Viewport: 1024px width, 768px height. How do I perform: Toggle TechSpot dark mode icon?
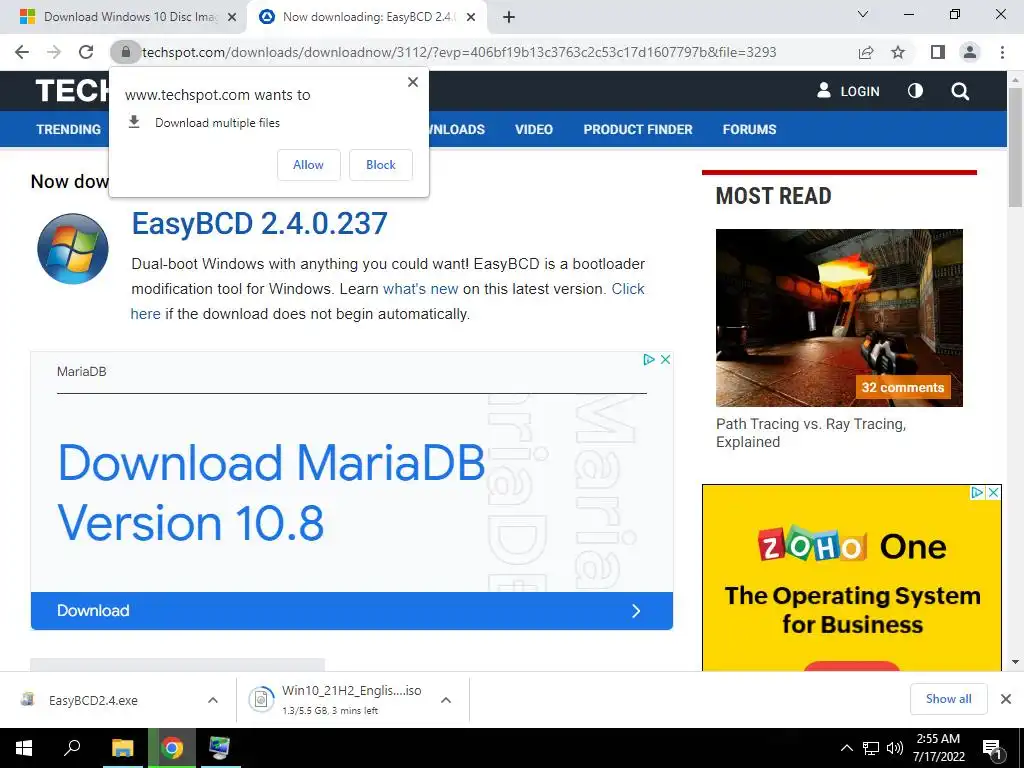click(916, 91)
